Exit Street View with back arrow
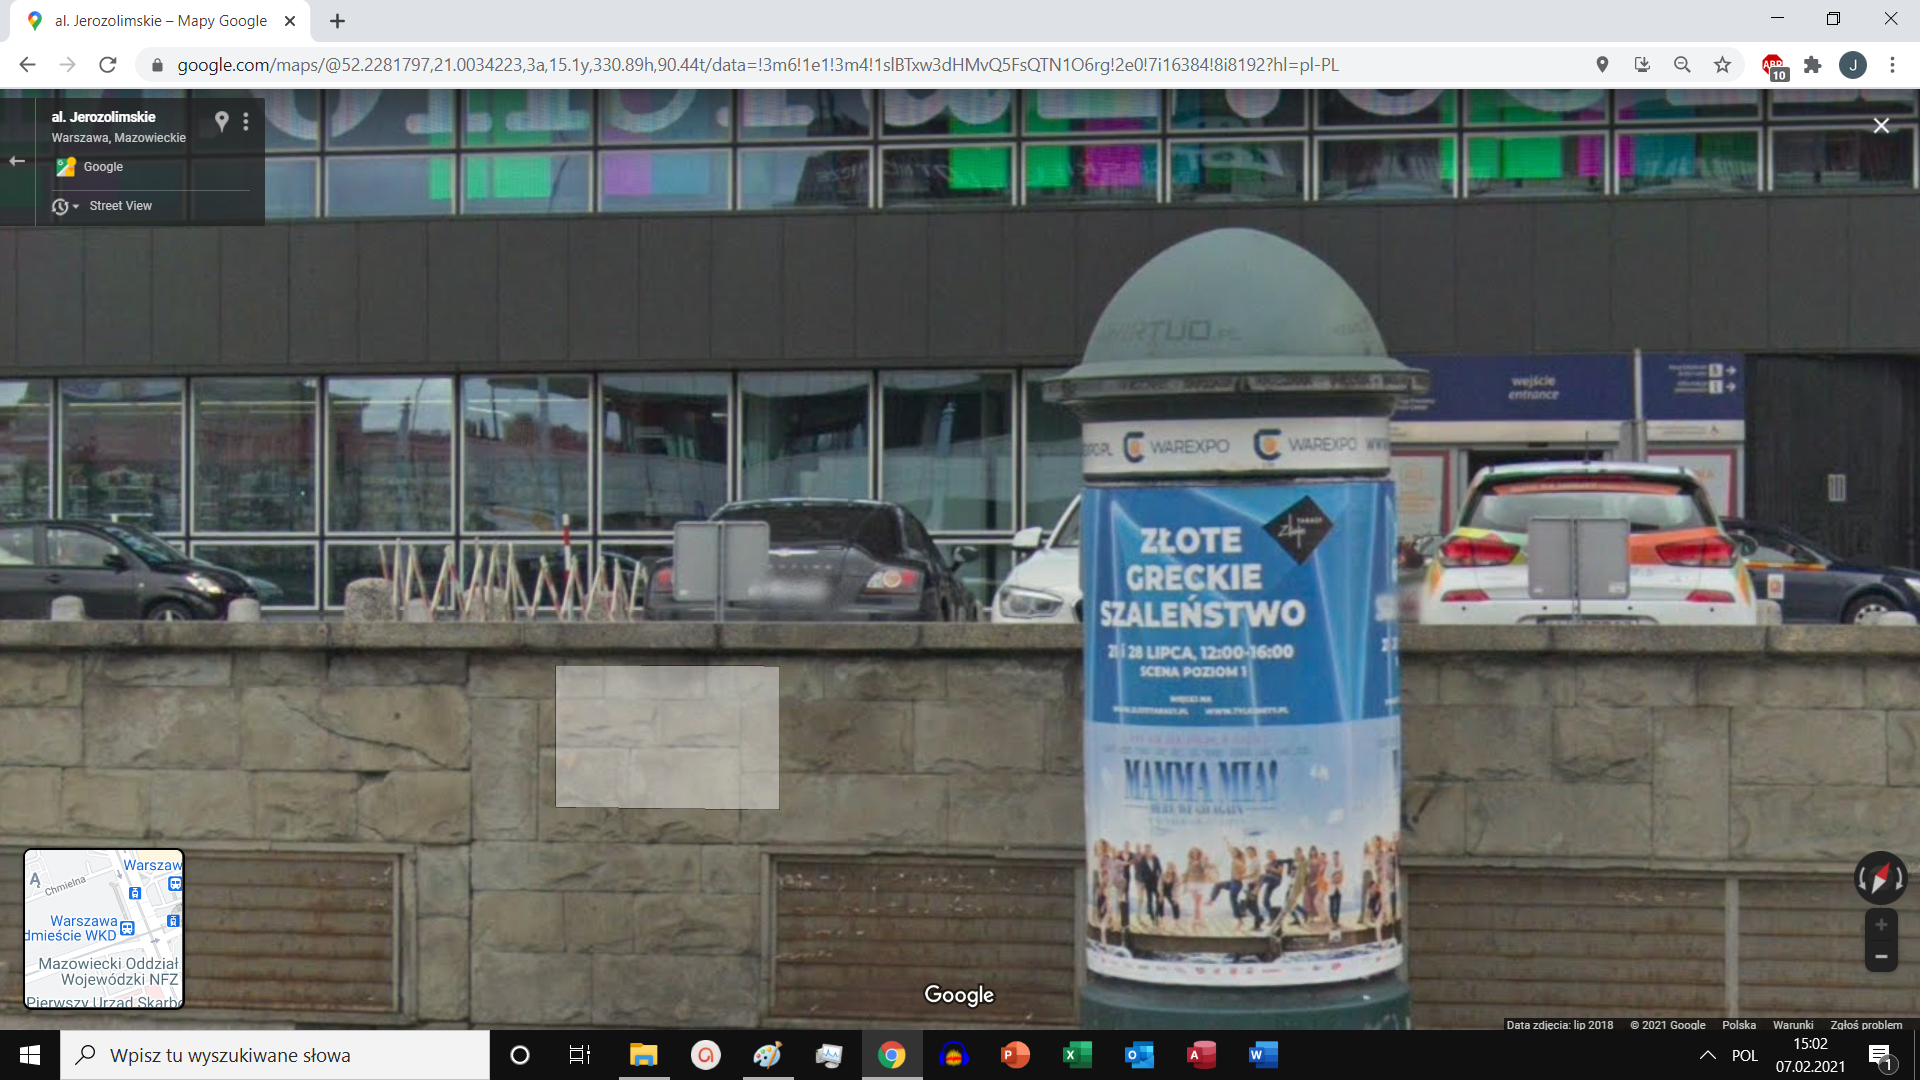The image size is (1920, 1080). coord(17,161)
